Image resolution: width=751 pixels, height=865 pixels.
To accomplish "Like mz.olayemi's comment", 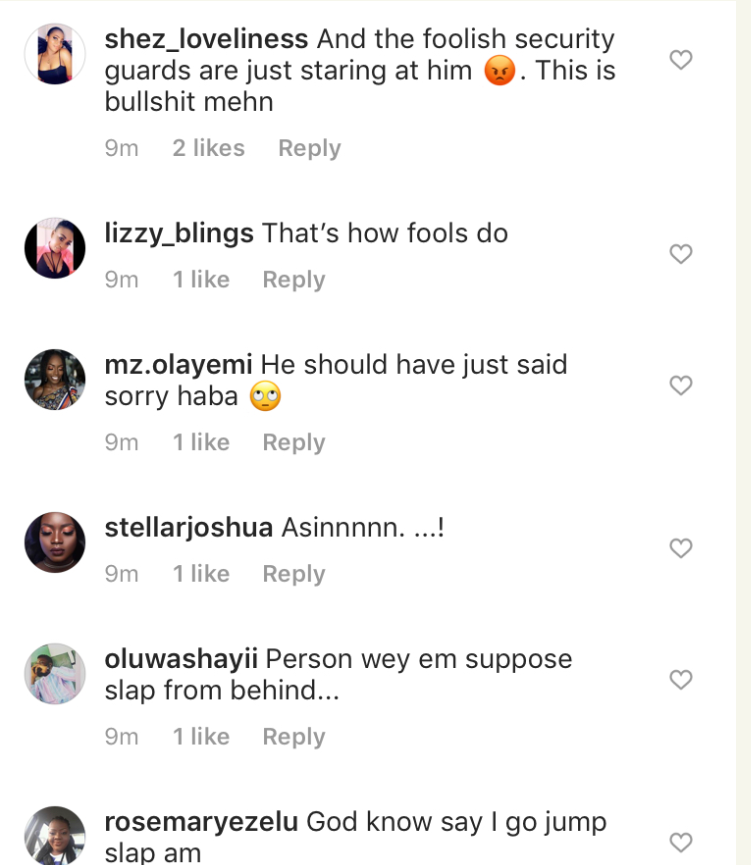I will [680, 385].
